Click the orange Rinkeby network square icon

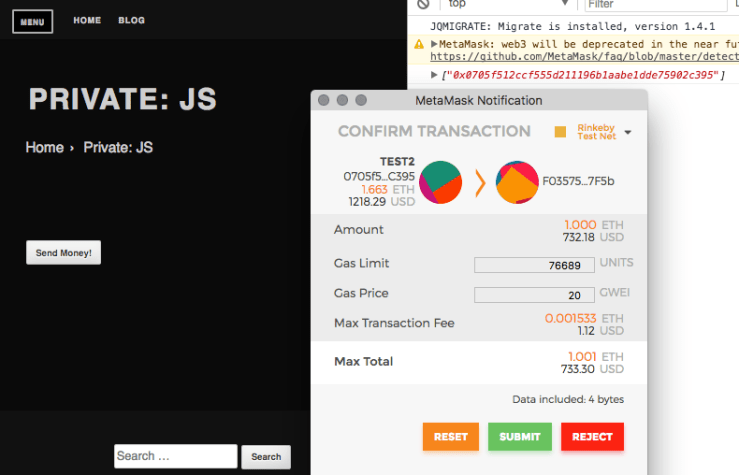560,131
